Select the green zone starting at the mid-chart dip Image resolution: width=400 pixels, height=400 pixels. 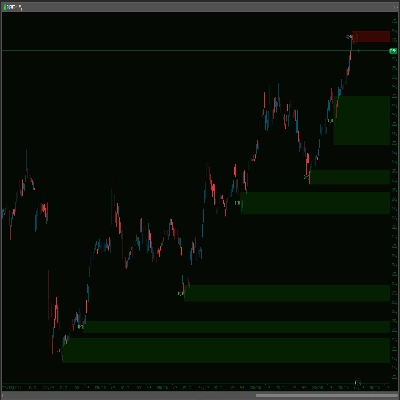point(287,293)
